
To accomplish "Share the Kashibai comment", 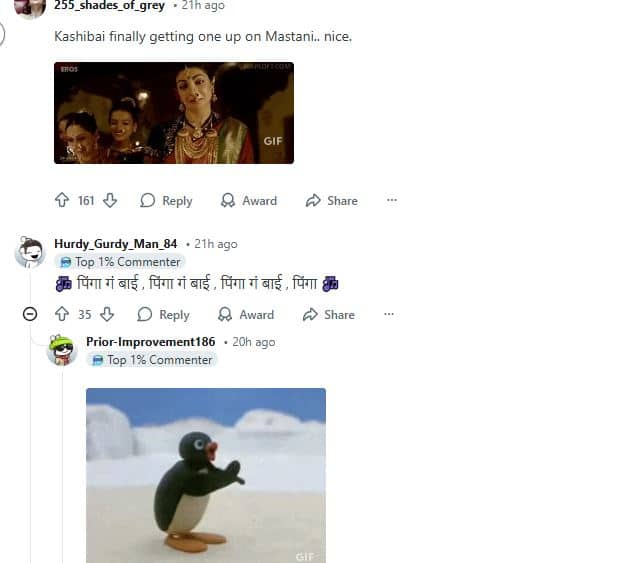I will pyautogui.click(x=331, y=200).
